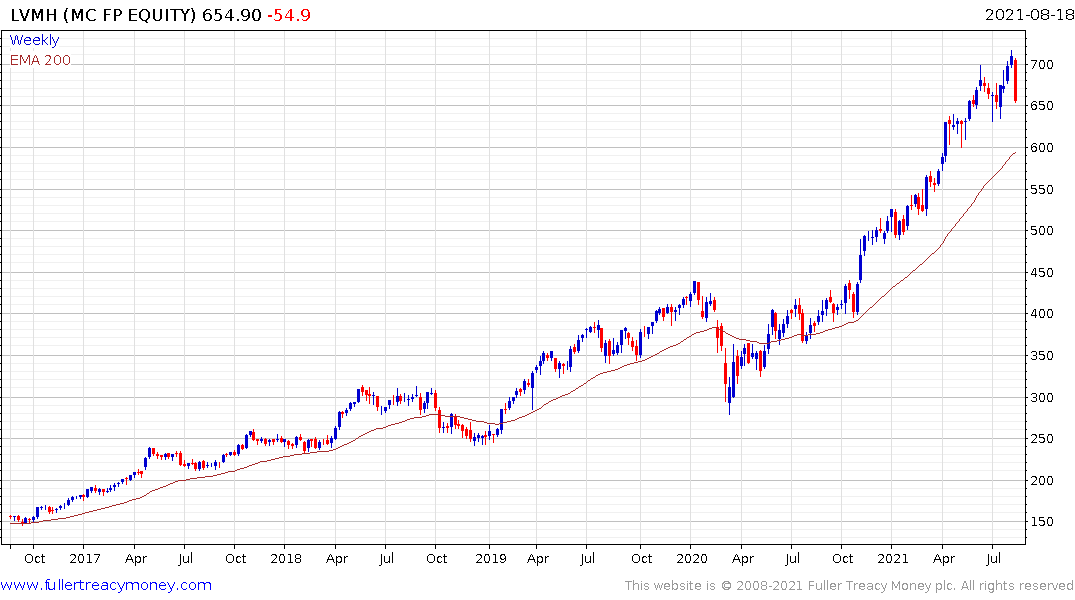Select the 654.90 last price value
The width and height of the screenshot is (1075, 600).
[232, 15]
